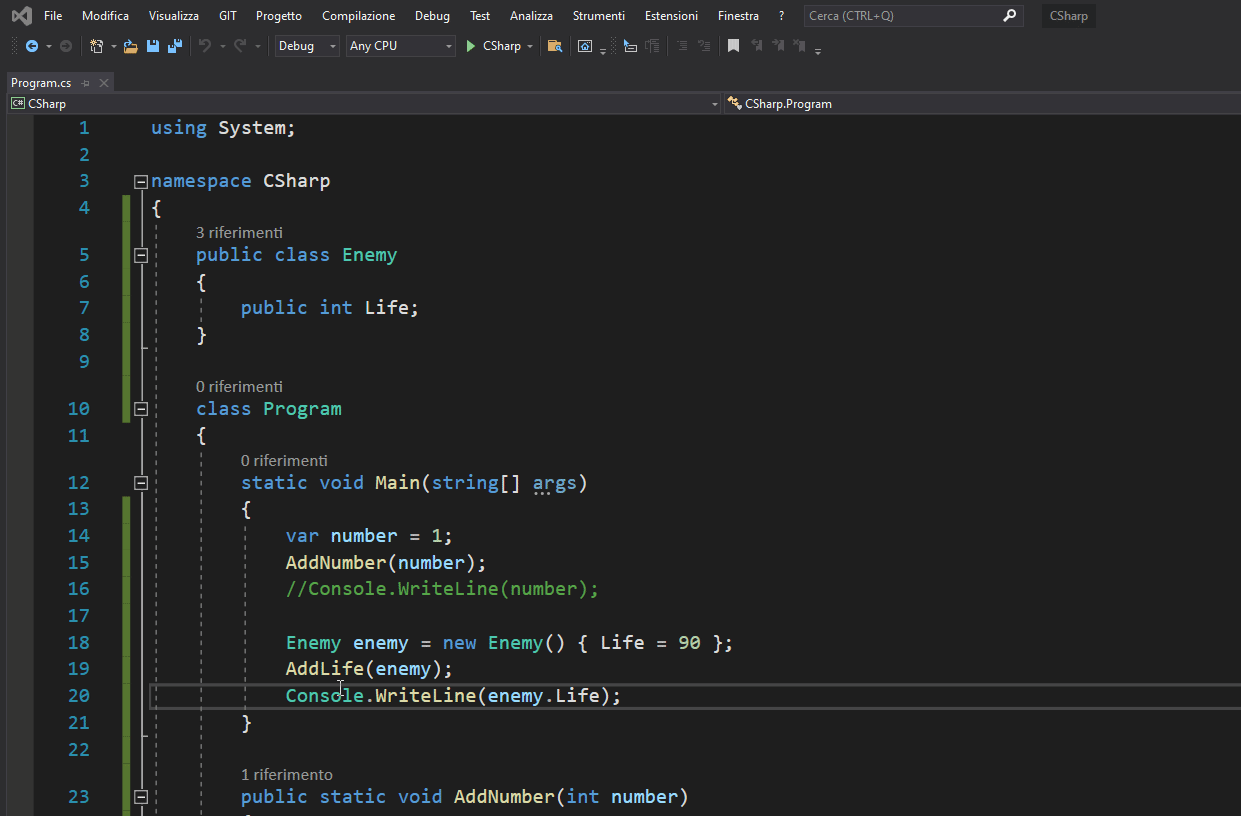Click the commented Console.WriteLine(number) line
Screen dimensions: 1241x816
pos(442,589)
